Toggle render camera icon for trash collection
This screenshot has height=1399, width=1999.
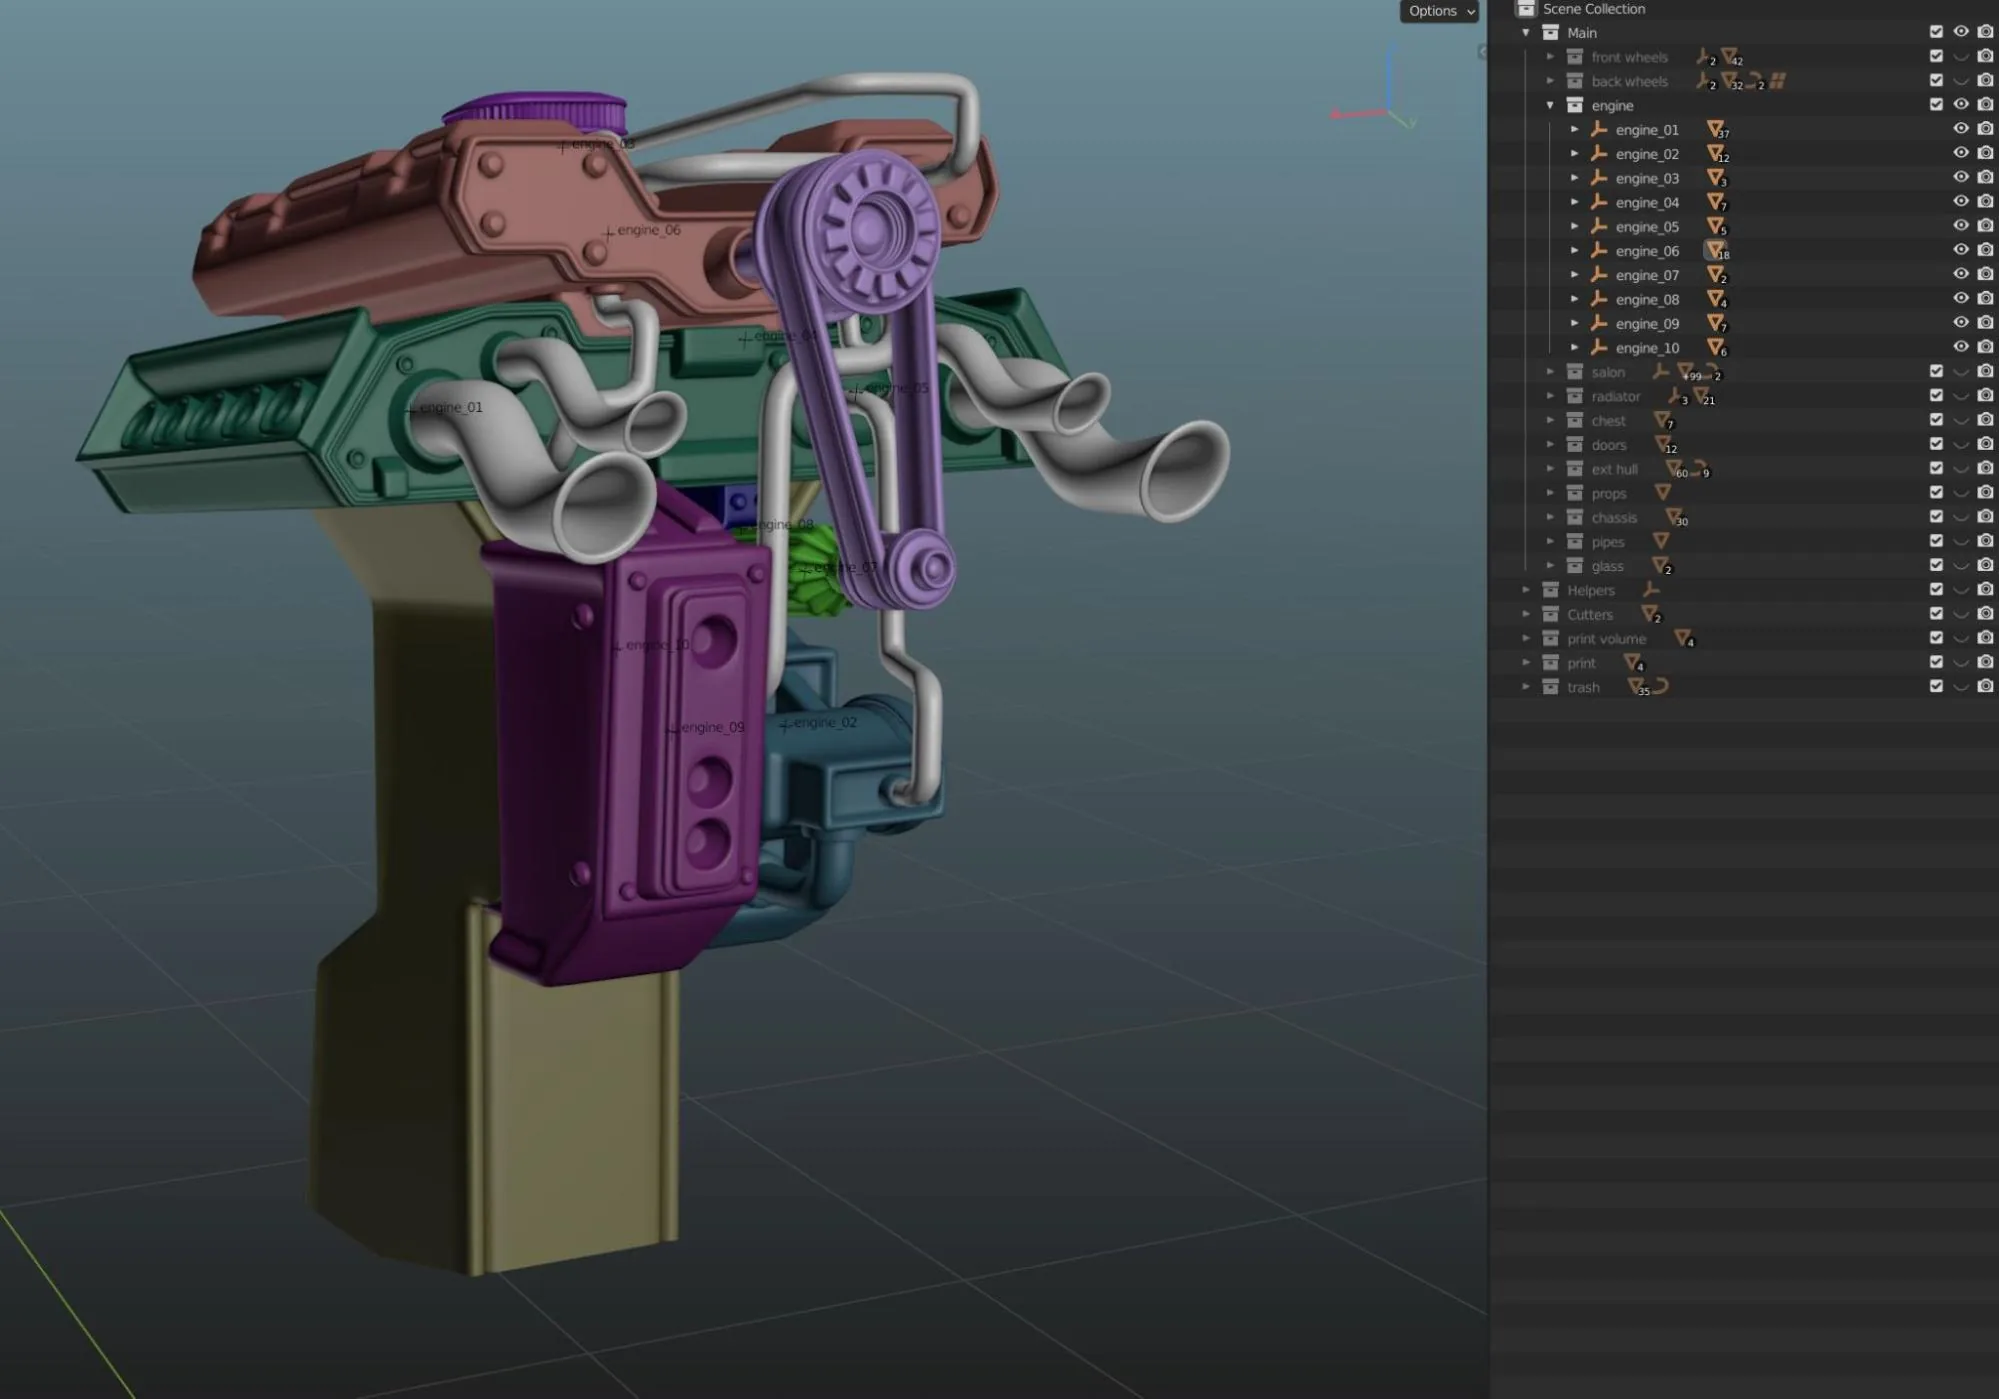click(1985, 687)
